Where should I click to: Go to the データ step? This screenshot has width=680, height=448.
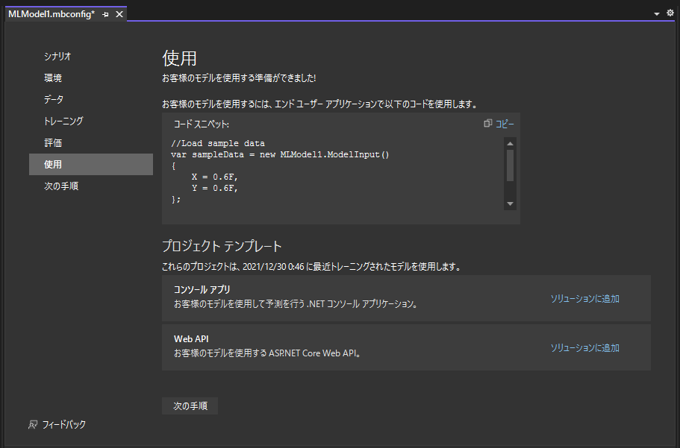click(x=54, y=99)
